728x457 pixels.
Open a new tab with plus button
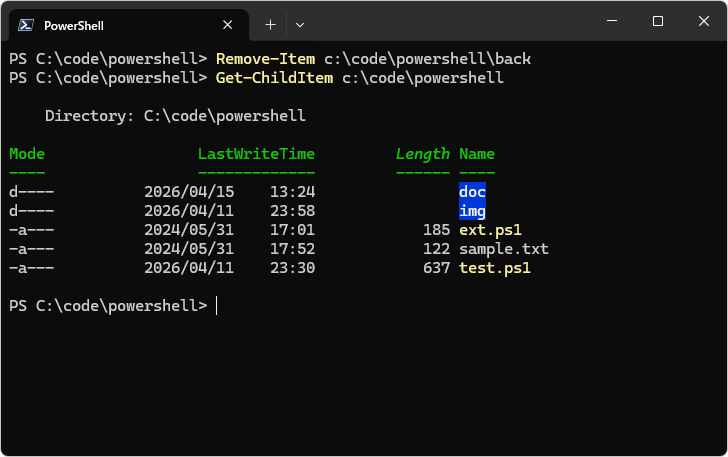click(x=270, y=24)
